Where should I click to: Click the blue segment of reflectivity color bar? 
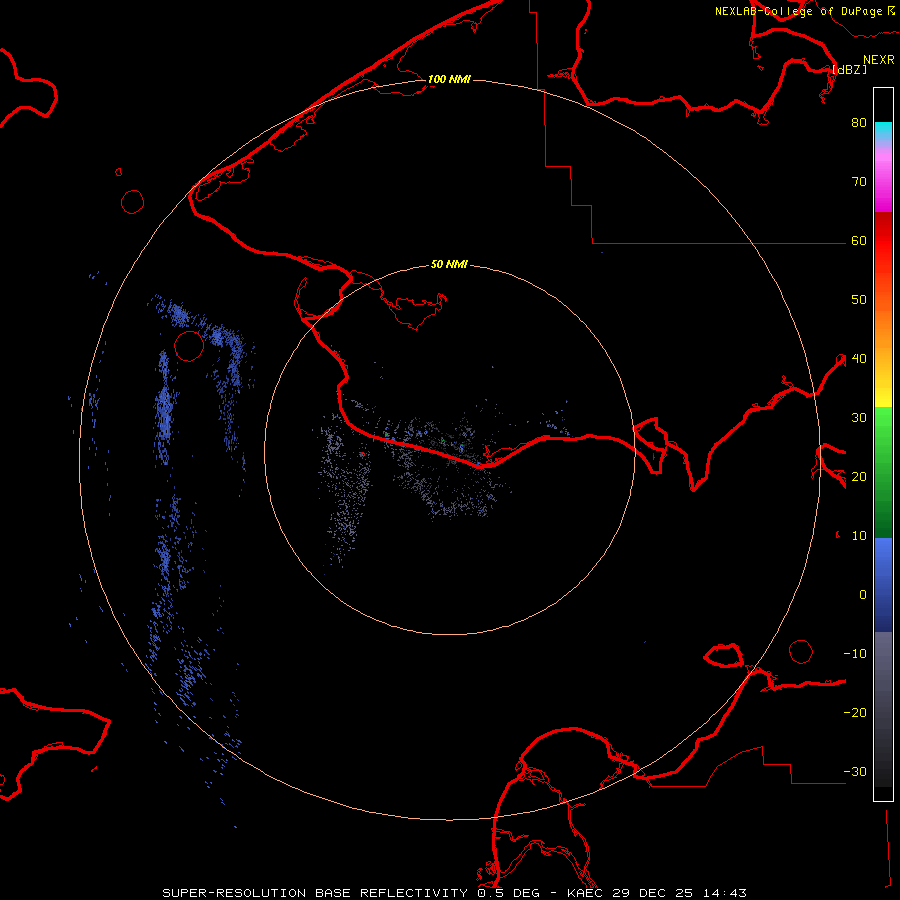click(883, 585)
